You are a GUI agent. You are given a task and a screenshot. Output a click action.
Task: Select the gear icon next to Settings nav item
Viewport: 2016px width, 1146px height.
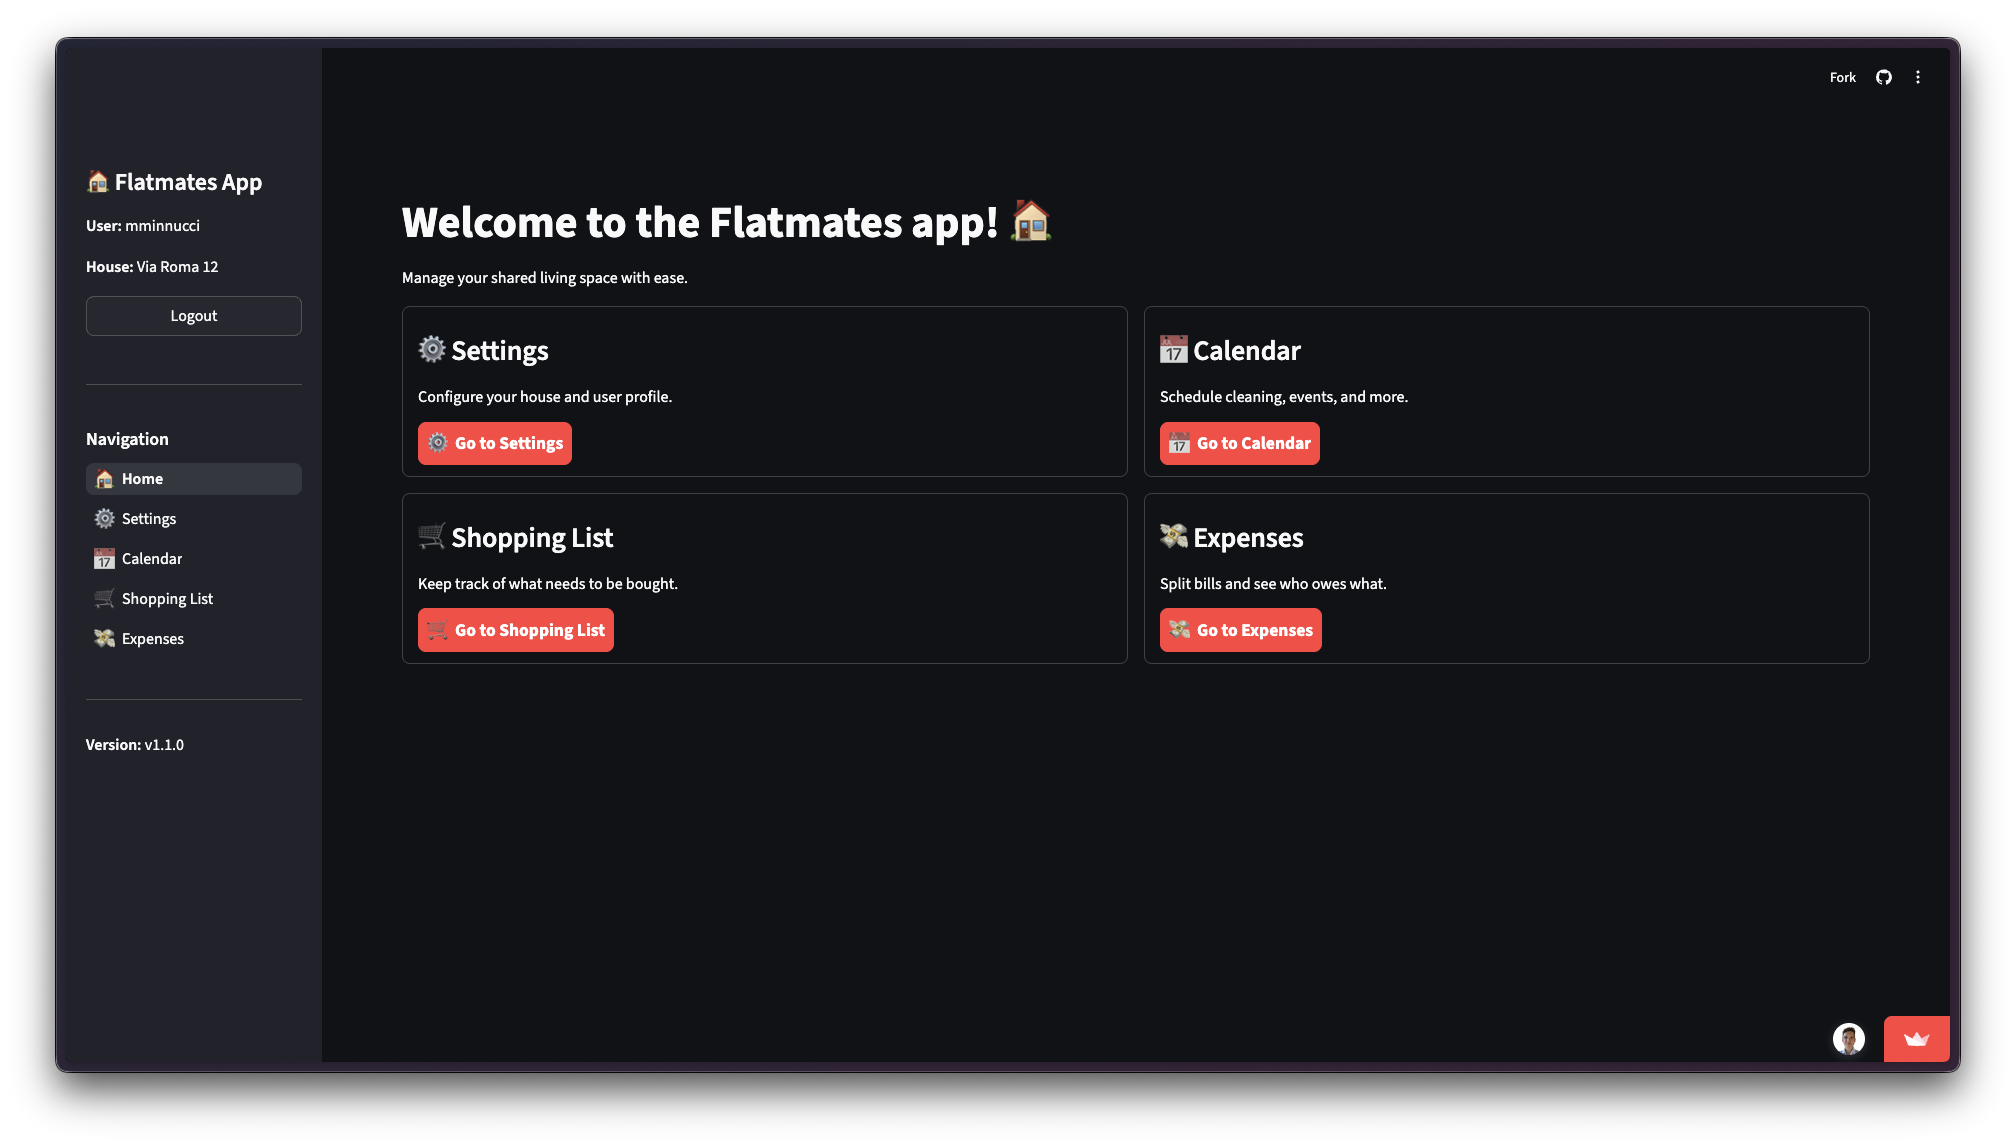click(x=103, y=518)
